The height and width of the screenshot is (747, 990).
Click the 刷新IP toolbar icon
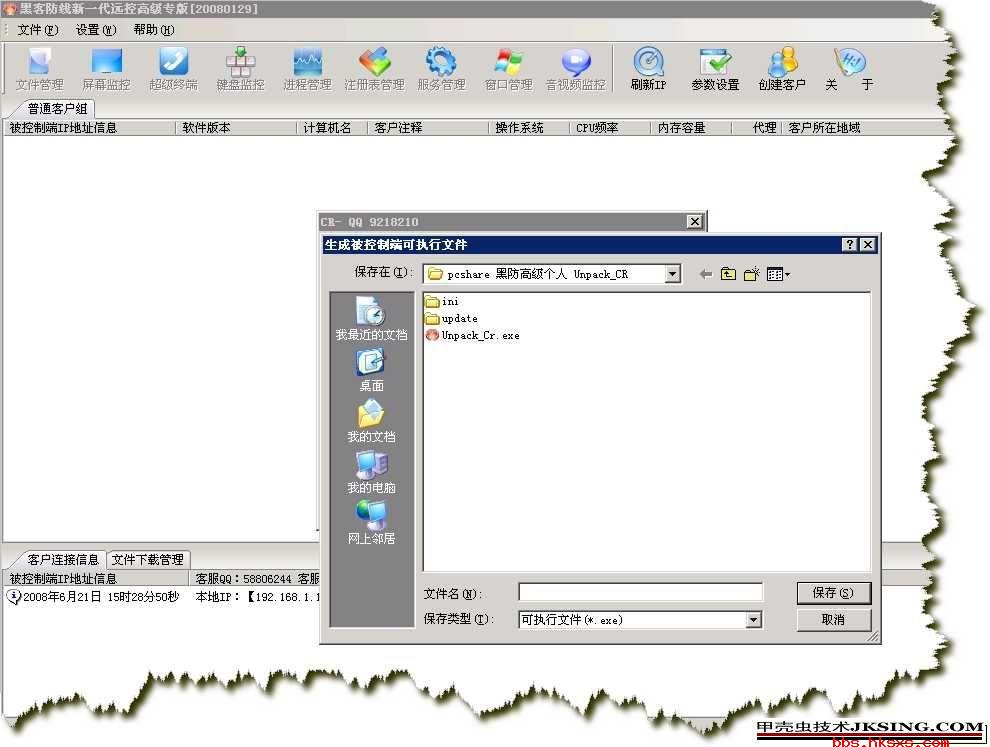(648, 67)
